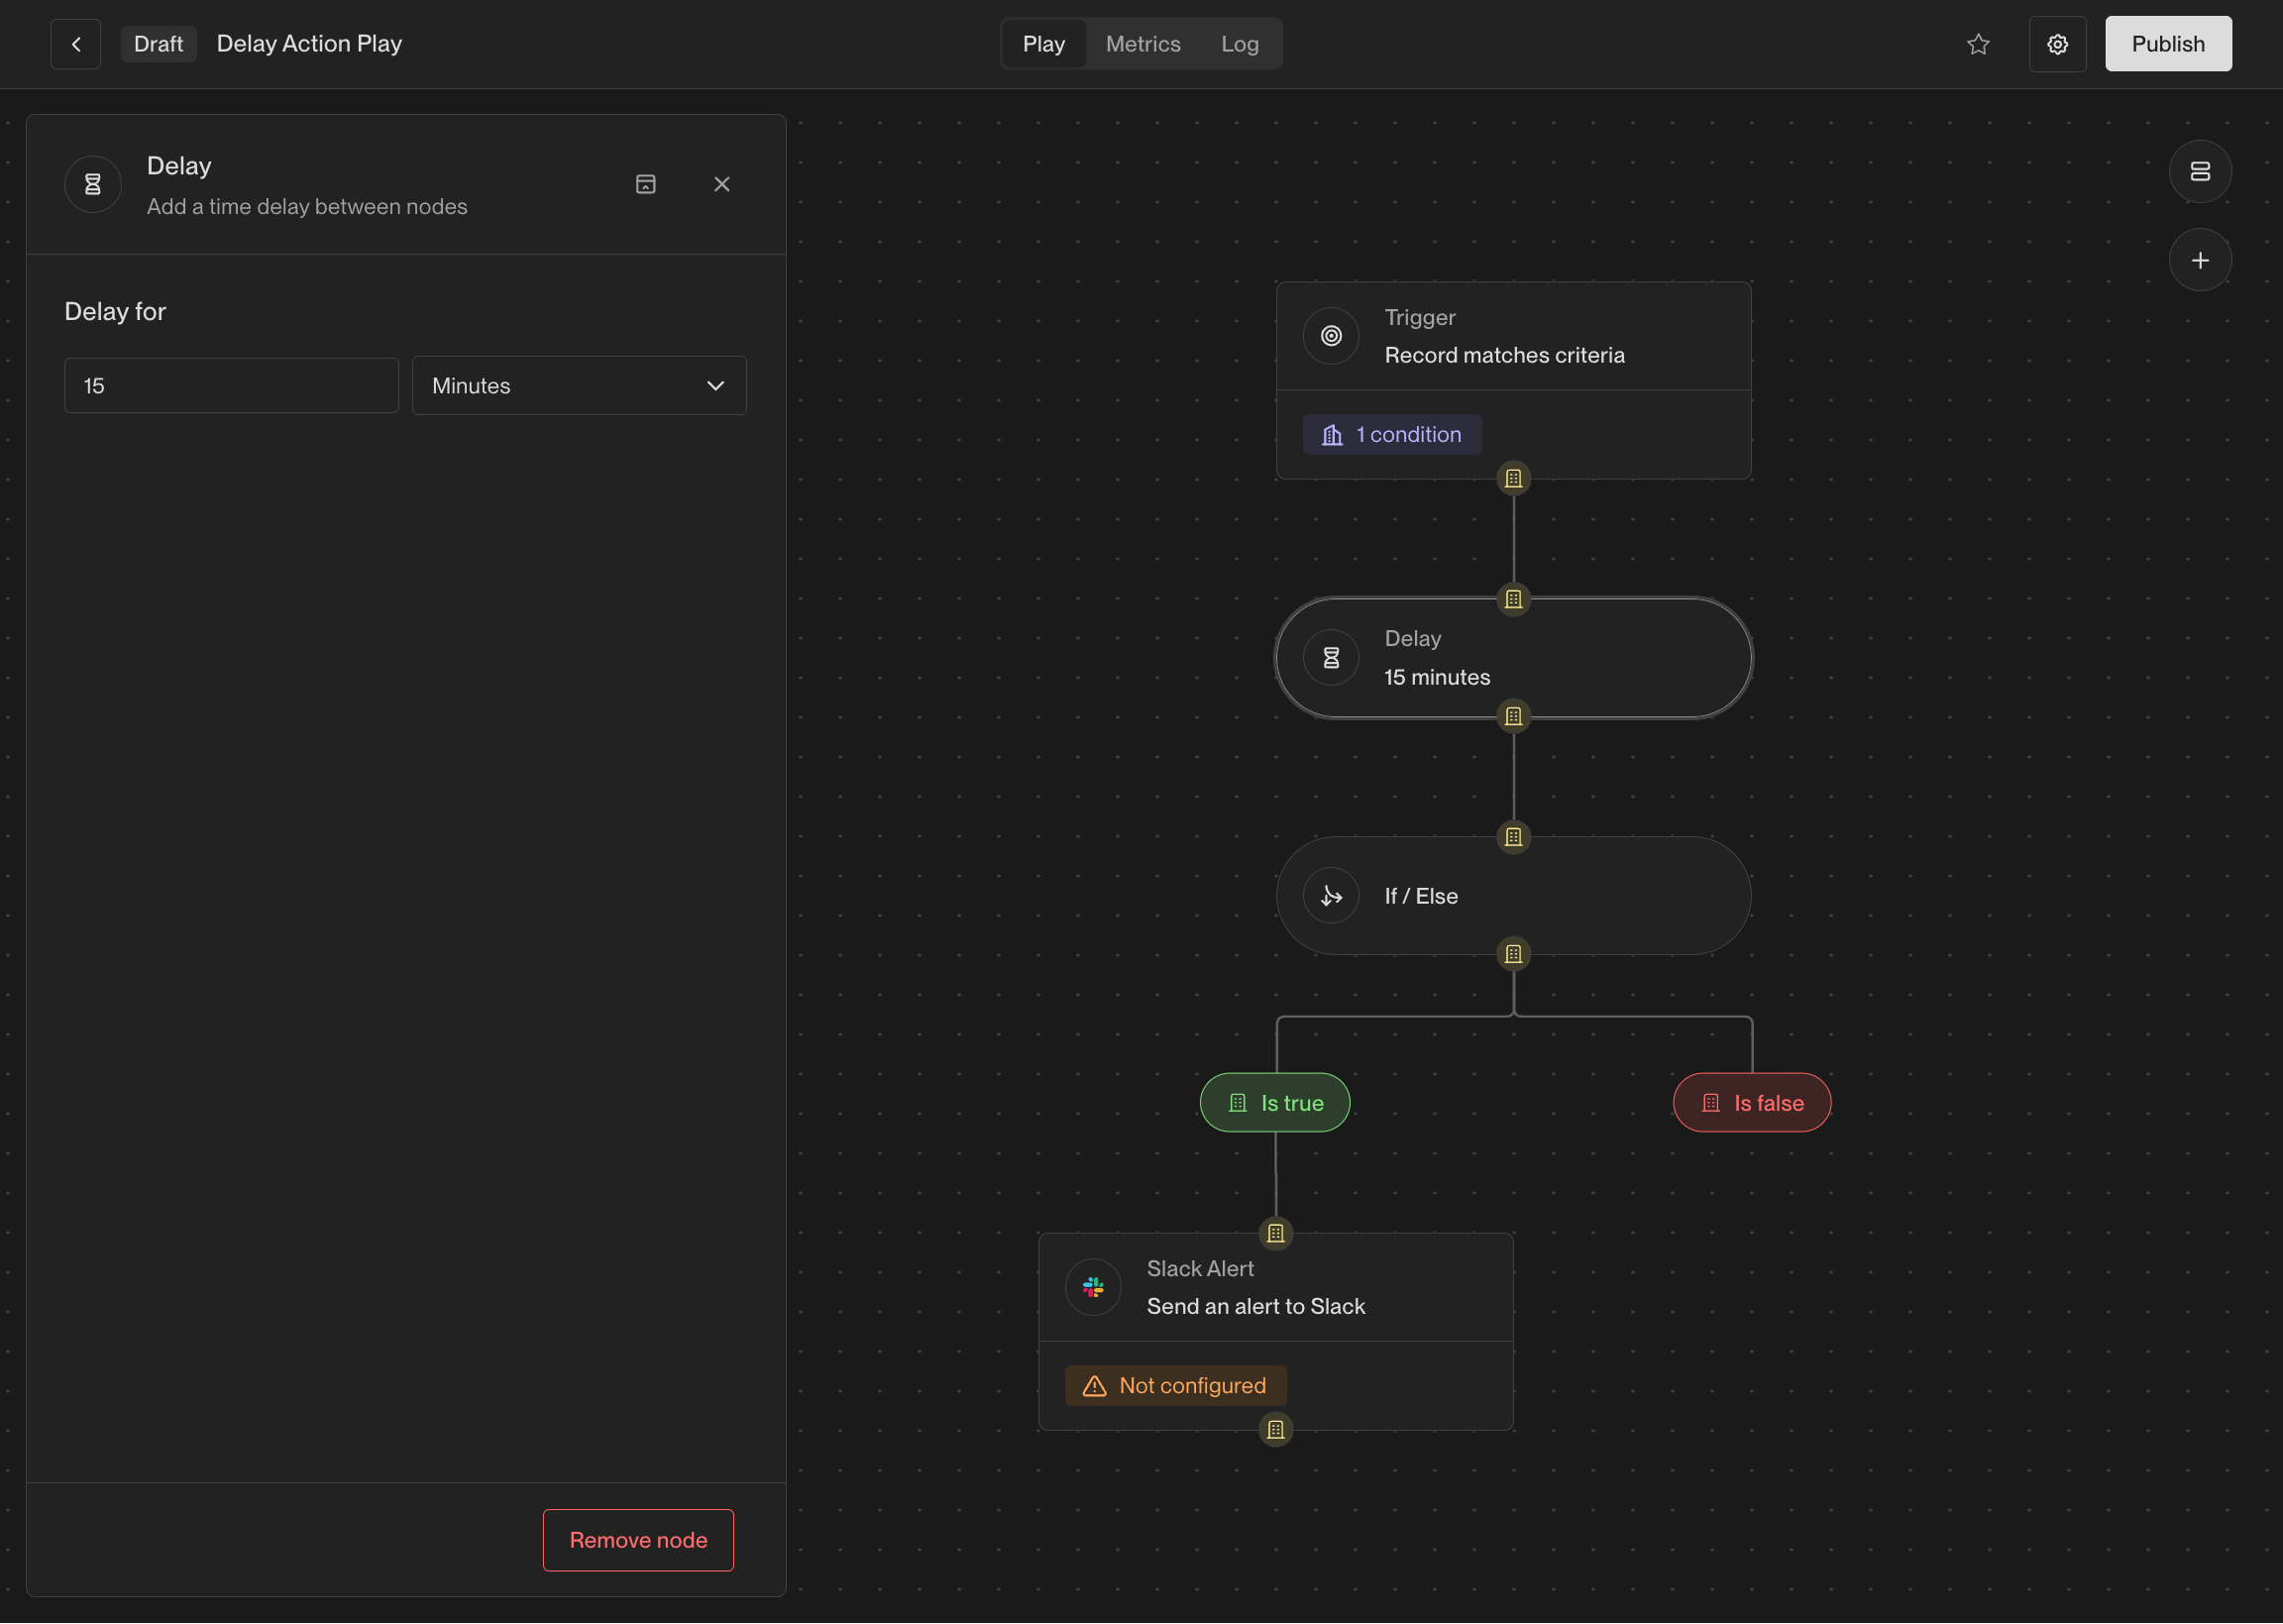Select the Play tab
Image resolution: width=2283 pixels, height=1624 pixels.
point(1043,44)
